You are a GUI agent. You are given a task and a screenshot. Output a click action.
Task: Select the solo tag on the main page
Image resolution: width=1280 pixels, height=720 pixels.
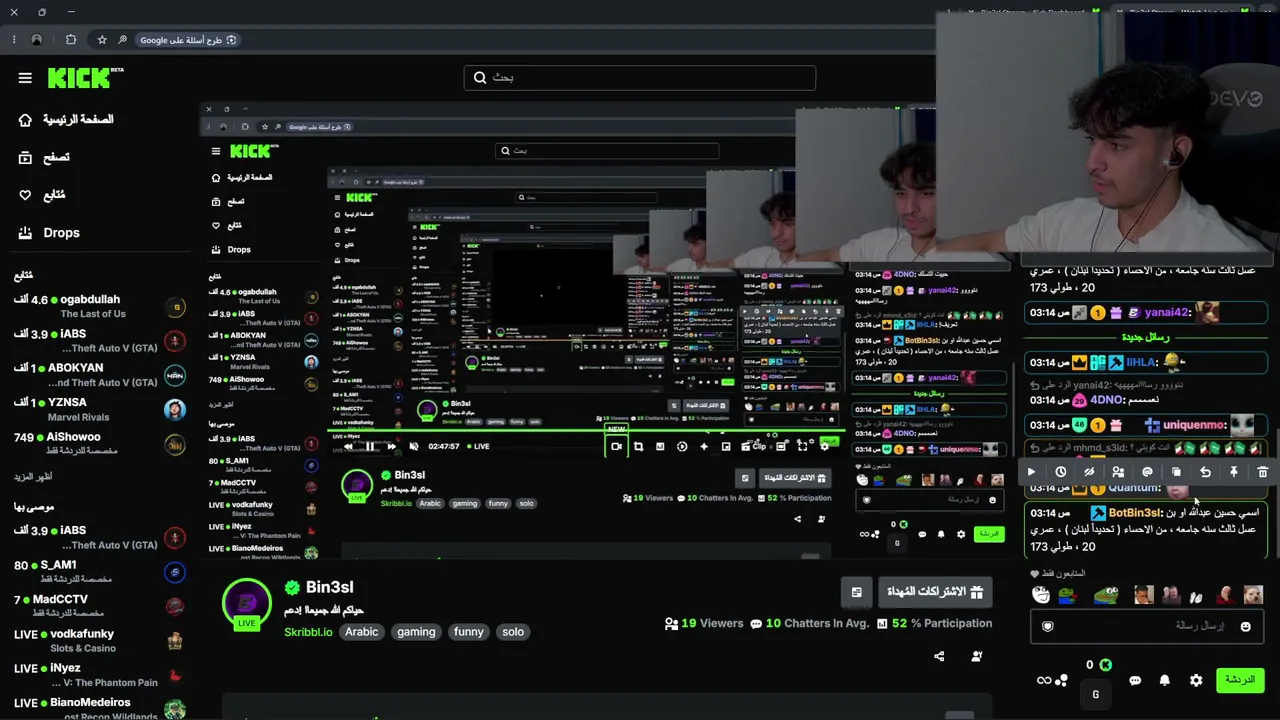513,632
